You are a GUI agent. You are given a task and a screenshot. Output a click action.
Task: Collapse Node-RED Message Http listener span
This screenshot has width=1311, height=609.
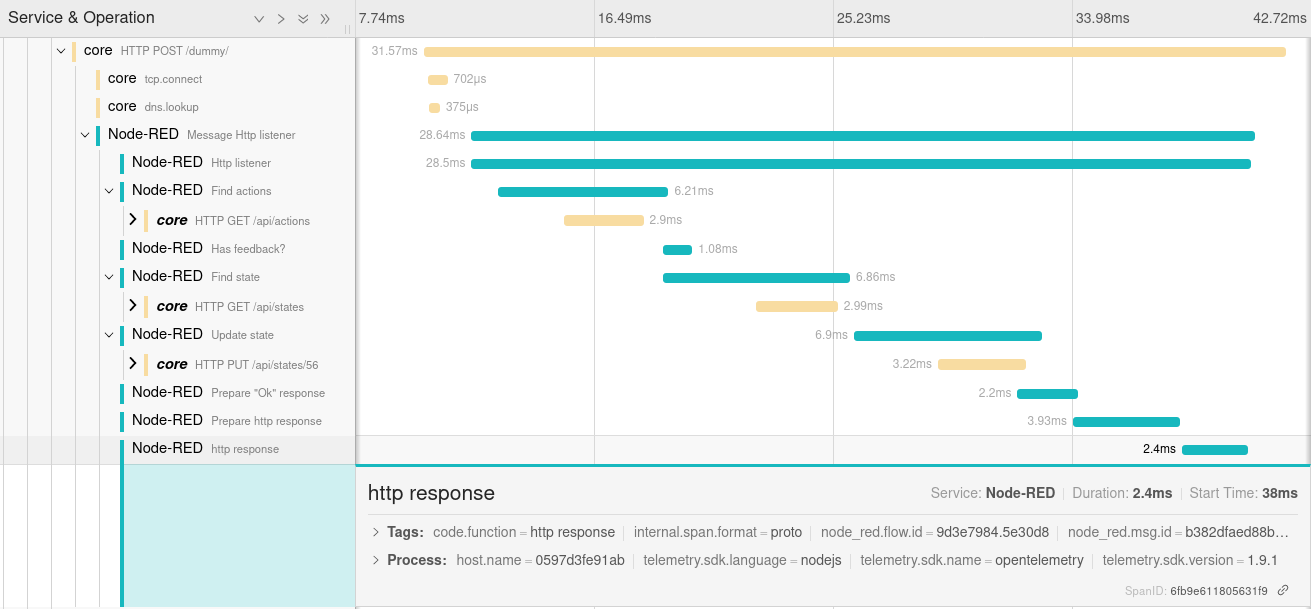click(x=85, y=135)
